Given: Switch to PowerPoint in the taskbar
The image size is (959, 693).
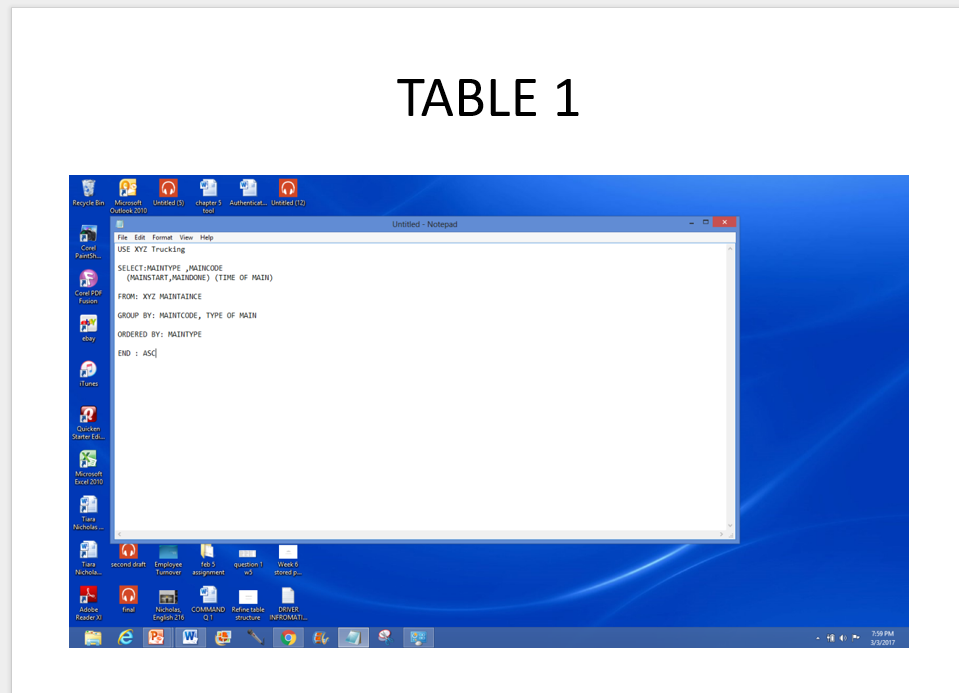Looking at the screenshot, I should [157, 637].
